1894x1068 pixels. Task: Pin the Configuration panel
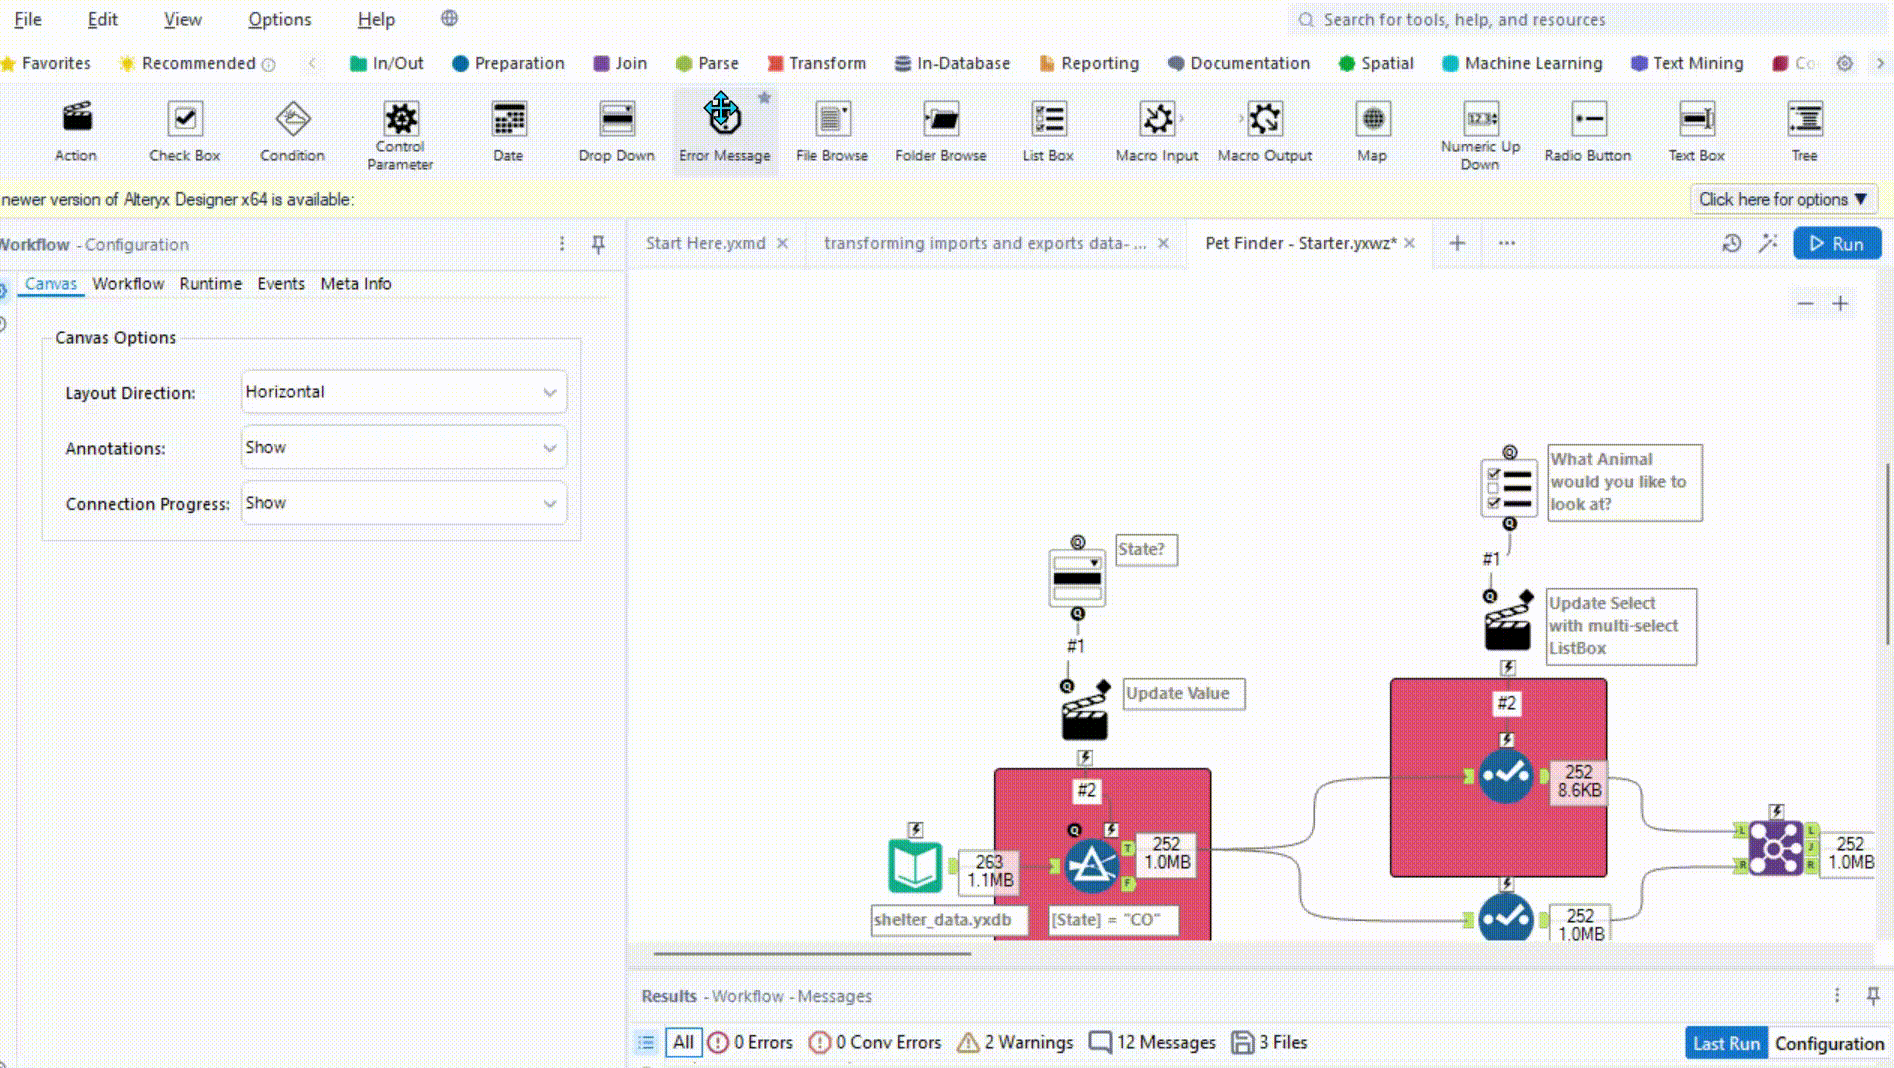click(598, 244)
